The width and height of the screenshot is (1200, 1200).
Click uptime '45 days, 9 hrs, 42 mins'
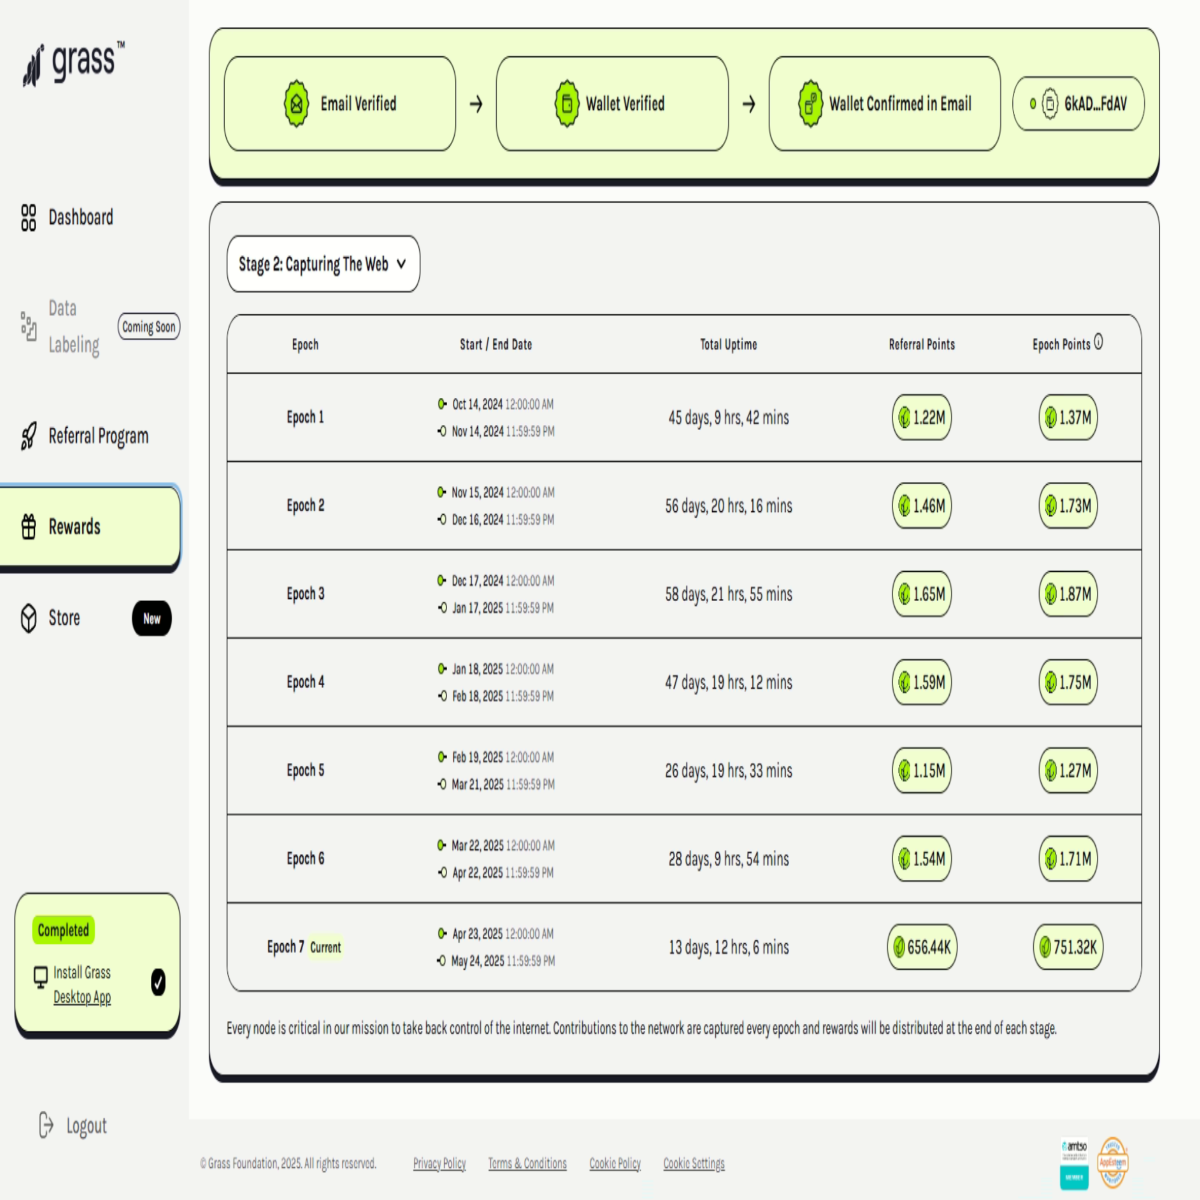[x=729, y=418]
